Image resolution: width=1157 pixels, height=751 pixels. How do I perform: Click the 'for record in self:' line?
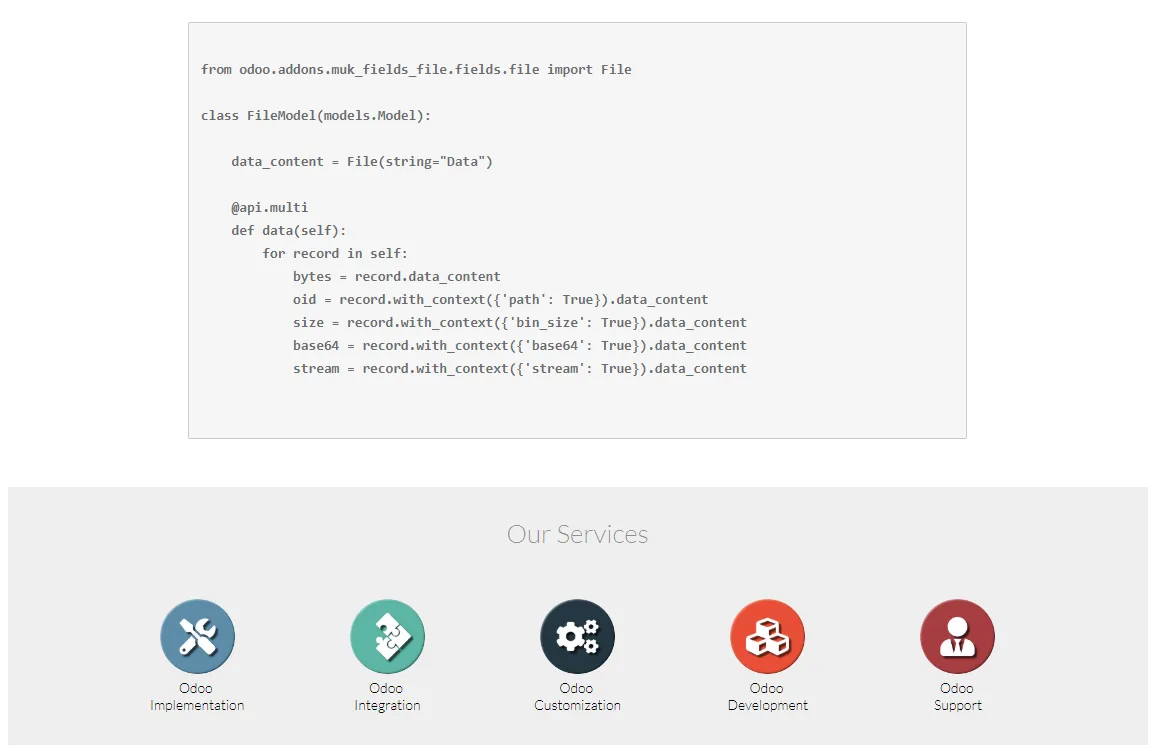[x=335, y=254]
